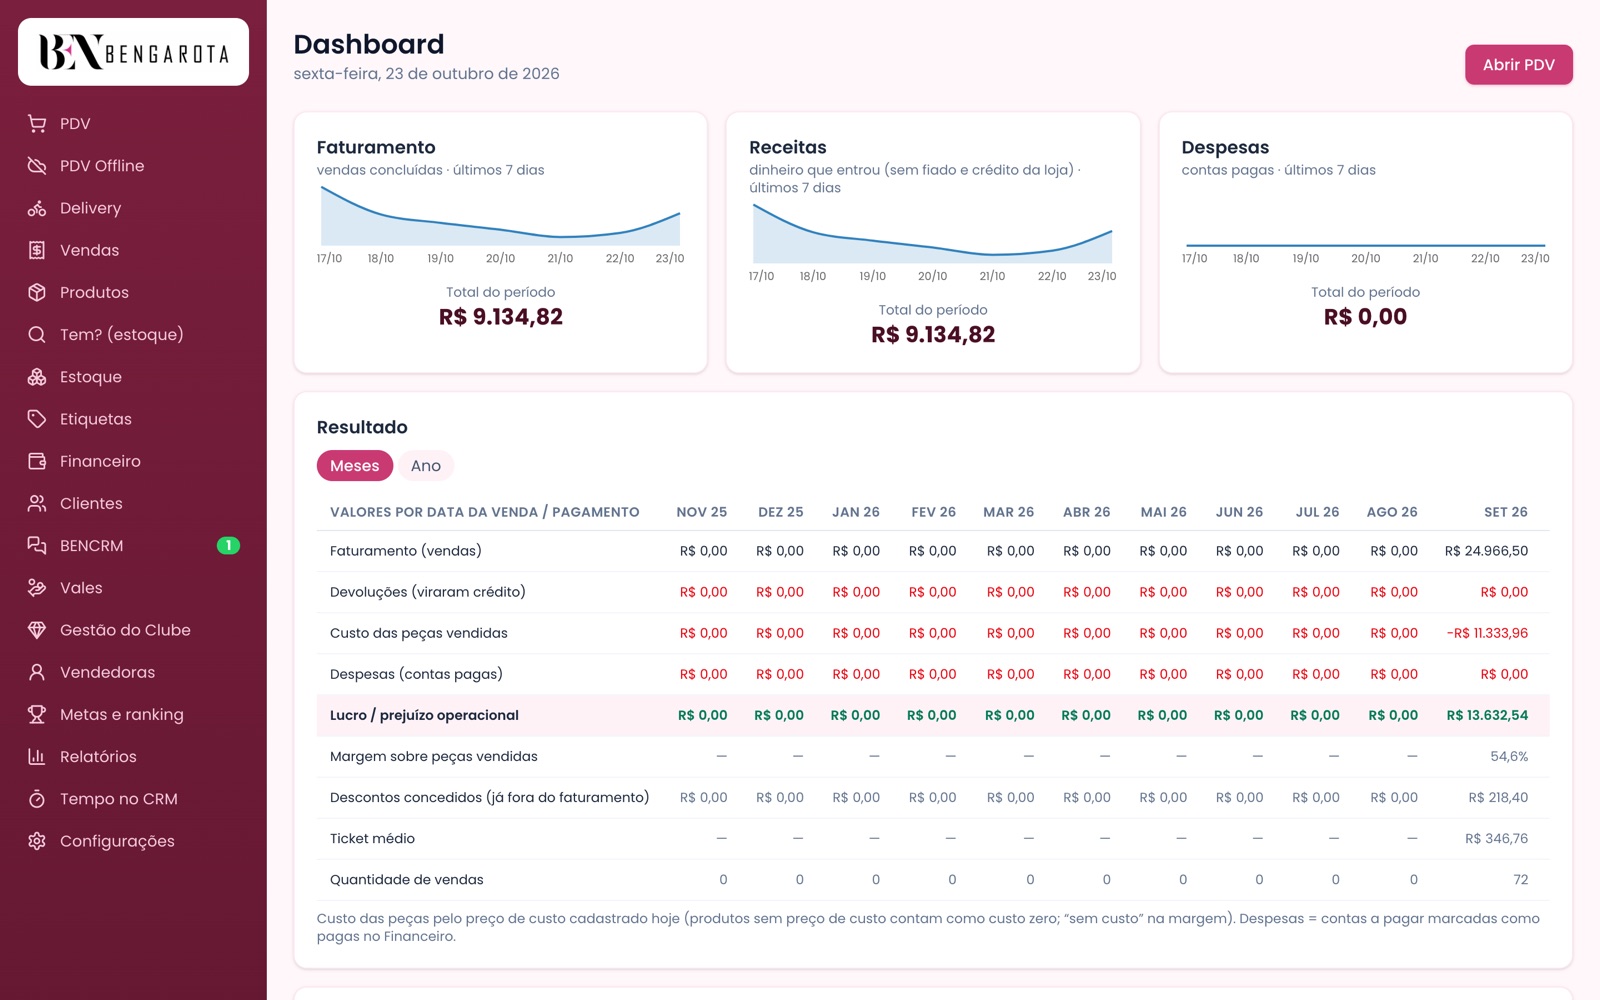Select the Vendedoras person icon
The height and width of the screenshot is (1000, 1600).
(37, 672)
